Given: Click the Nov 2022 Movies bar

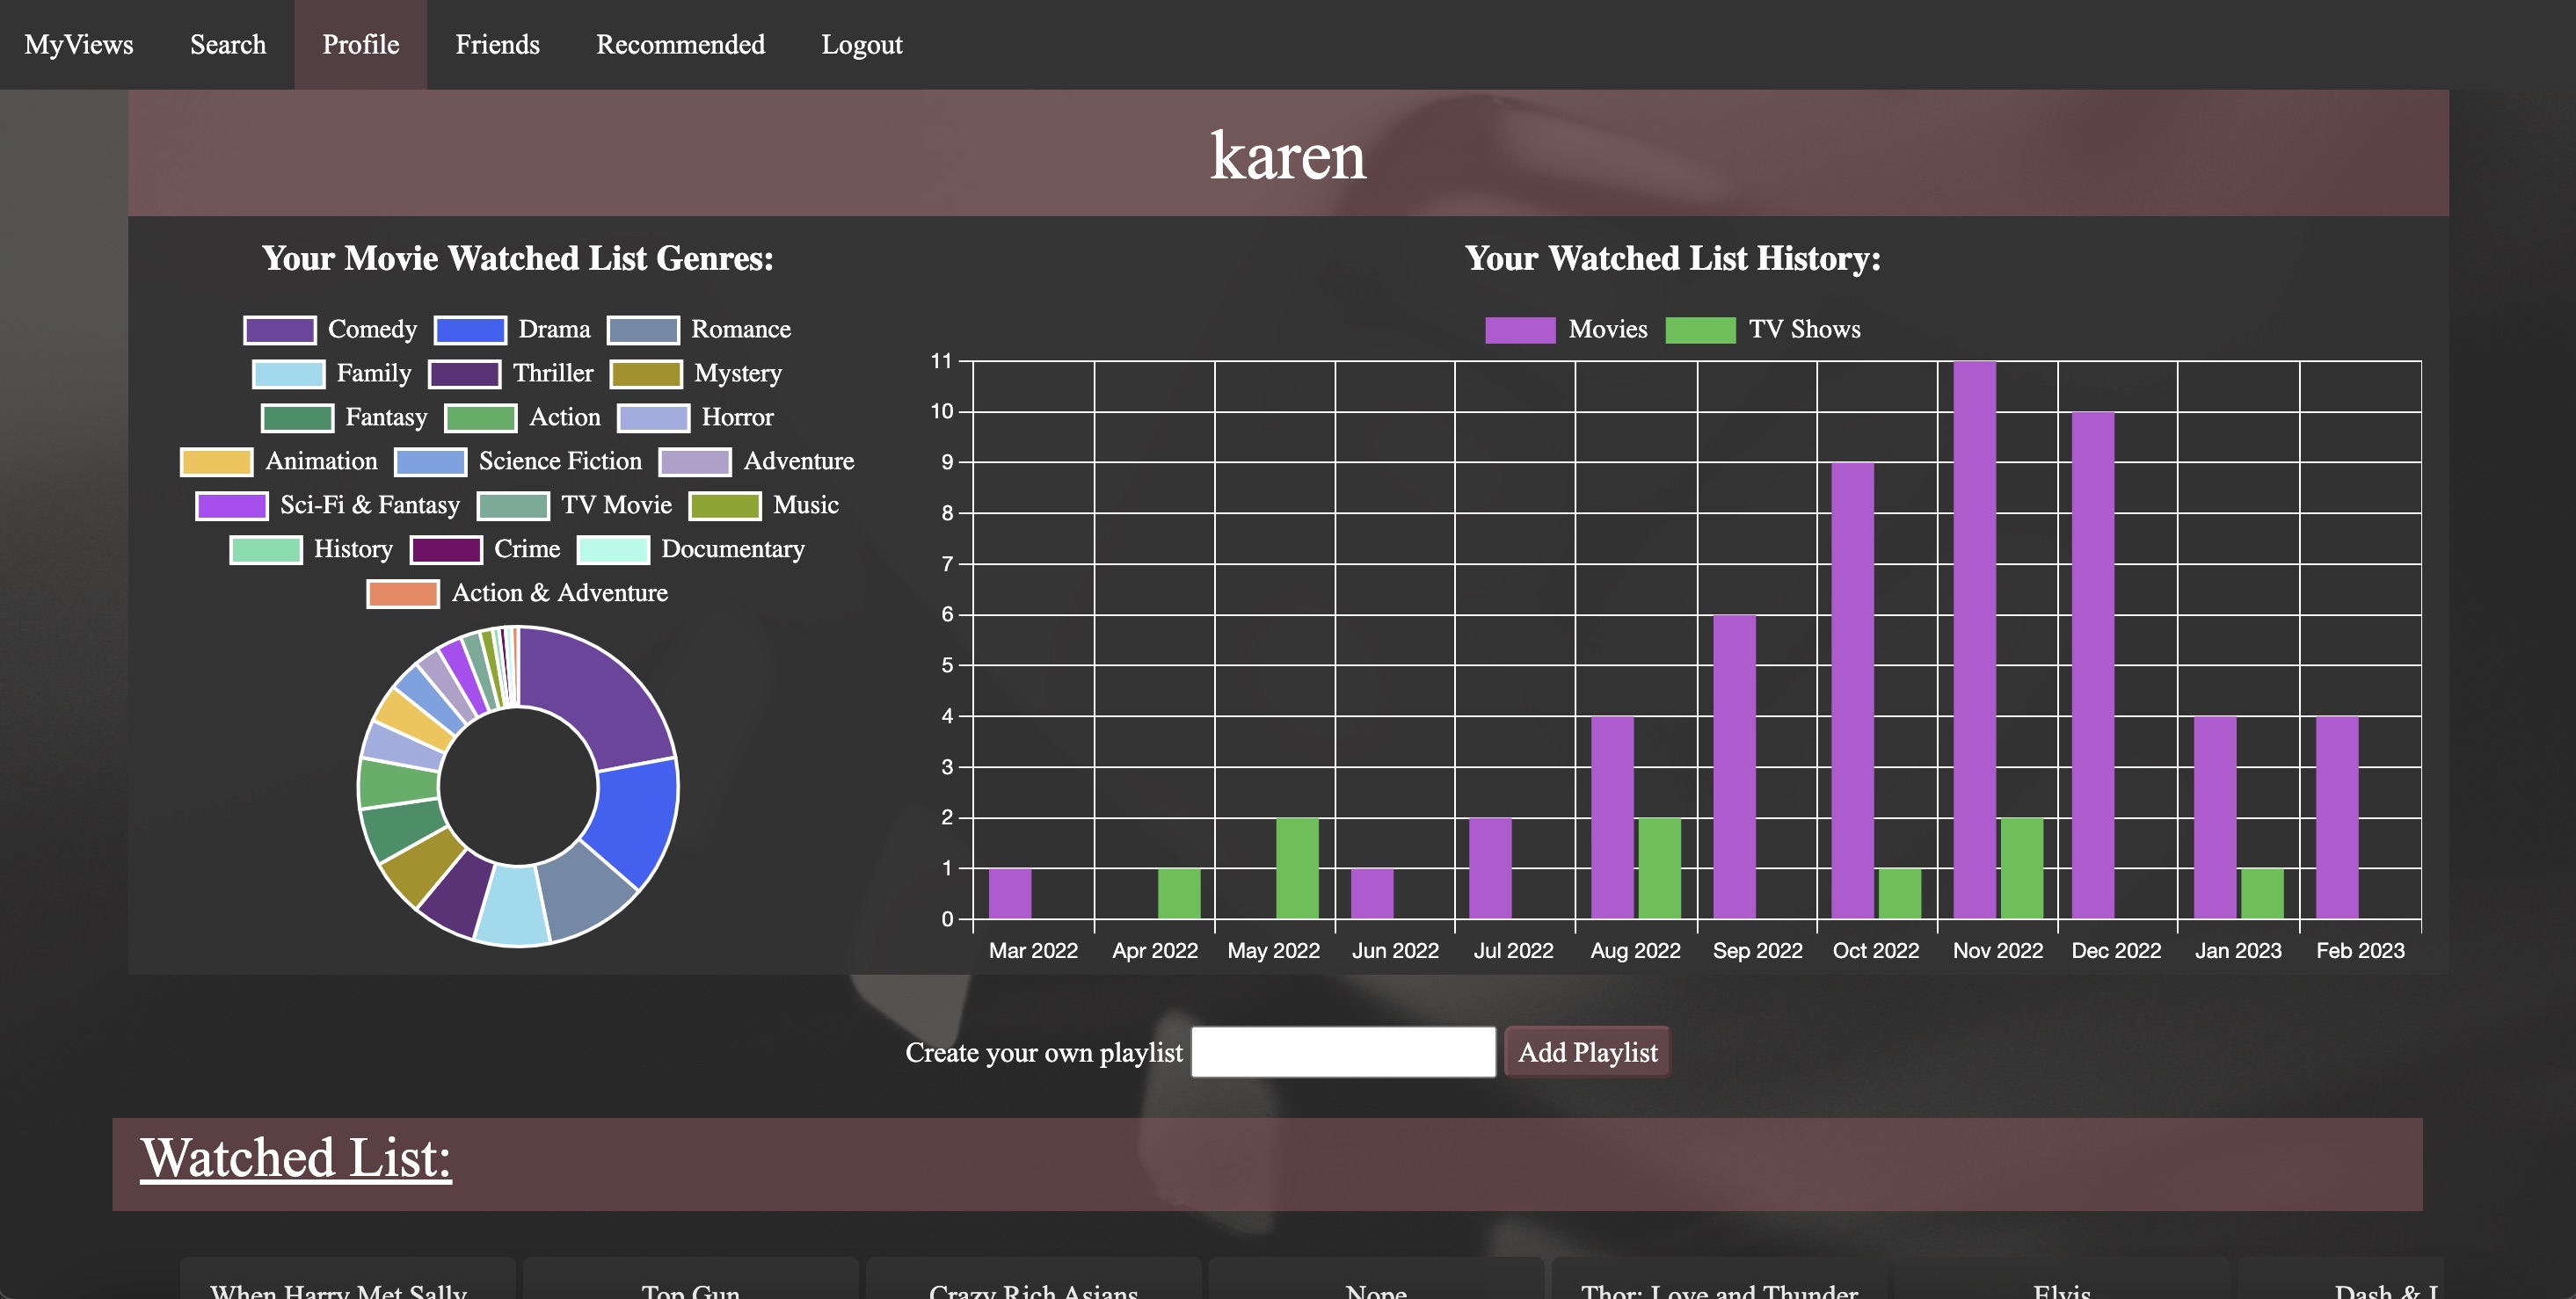Looking at the screenshot, I should pyautogui.click(x=1974, y=640).
